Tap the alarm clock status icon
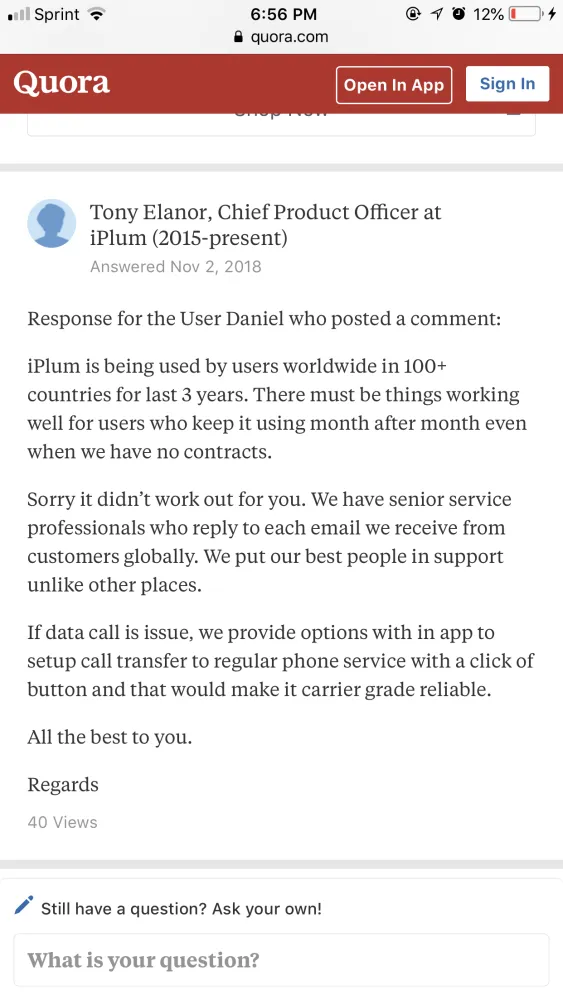The image size is (563, 1000). point(458,14)
